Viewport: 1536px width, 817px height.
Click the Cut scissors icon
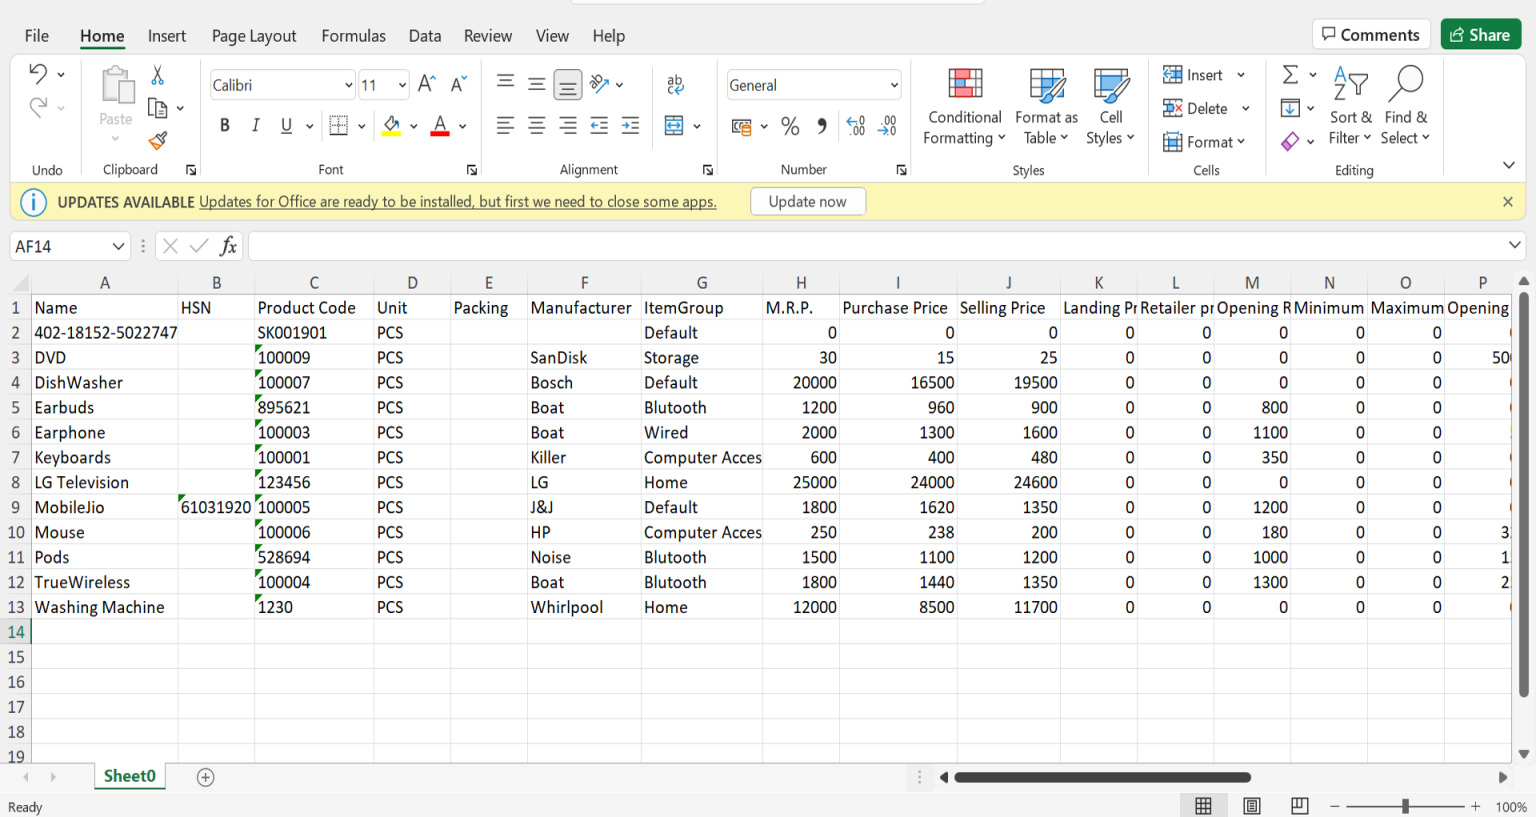pos(157,75)
